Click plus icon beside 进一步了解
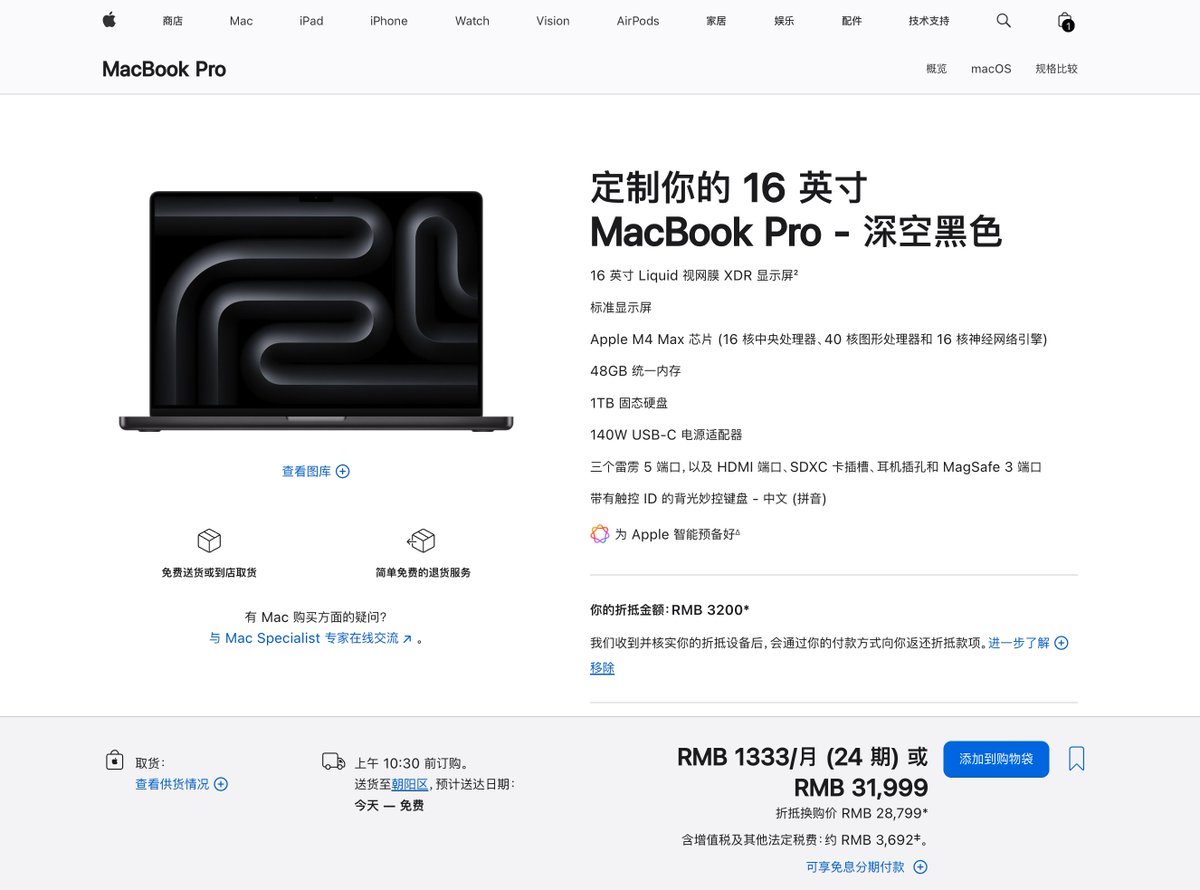 [1061, 643]
